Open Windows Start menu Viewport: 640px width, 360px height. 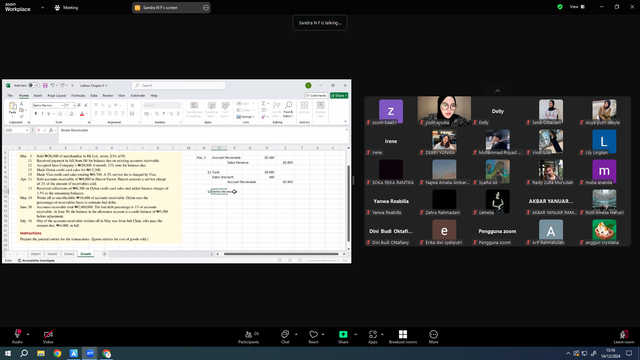(x=8, y=353)
